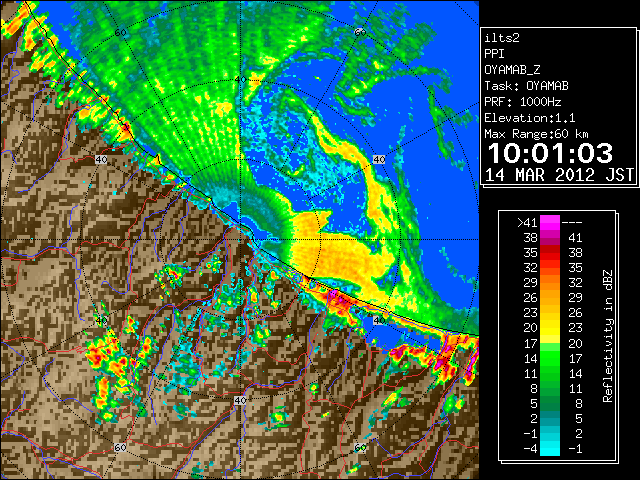Pick the yellow legend band beside '20'

tap(550, 328)
